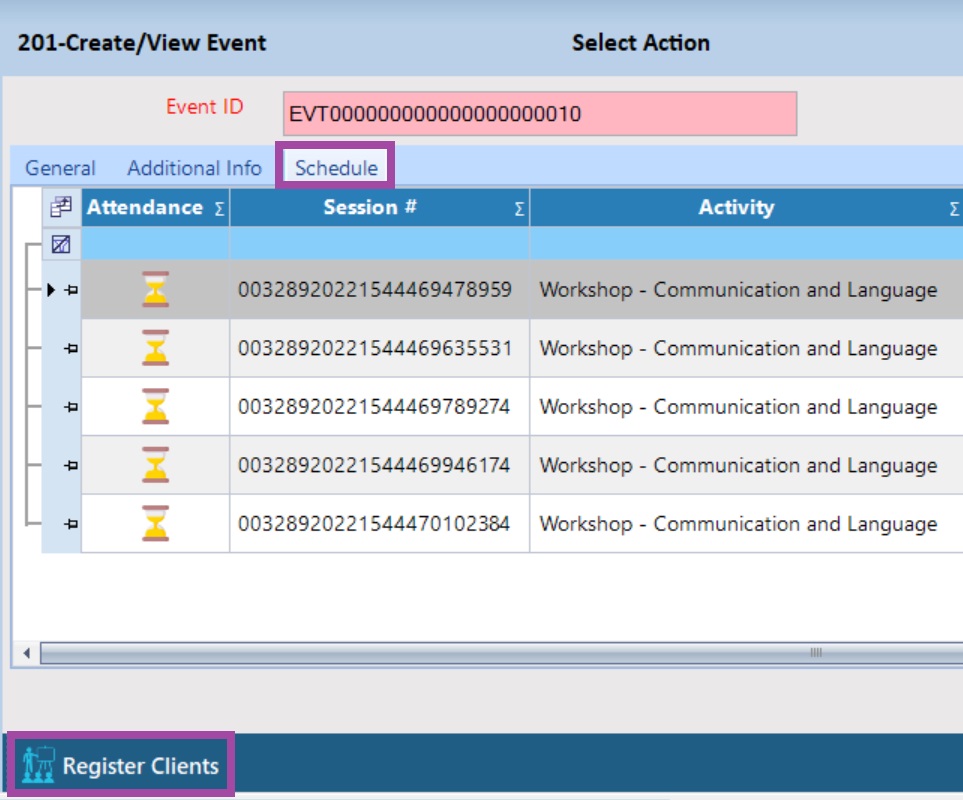Open the summary sigma in the Session # column header

point(519,209)
